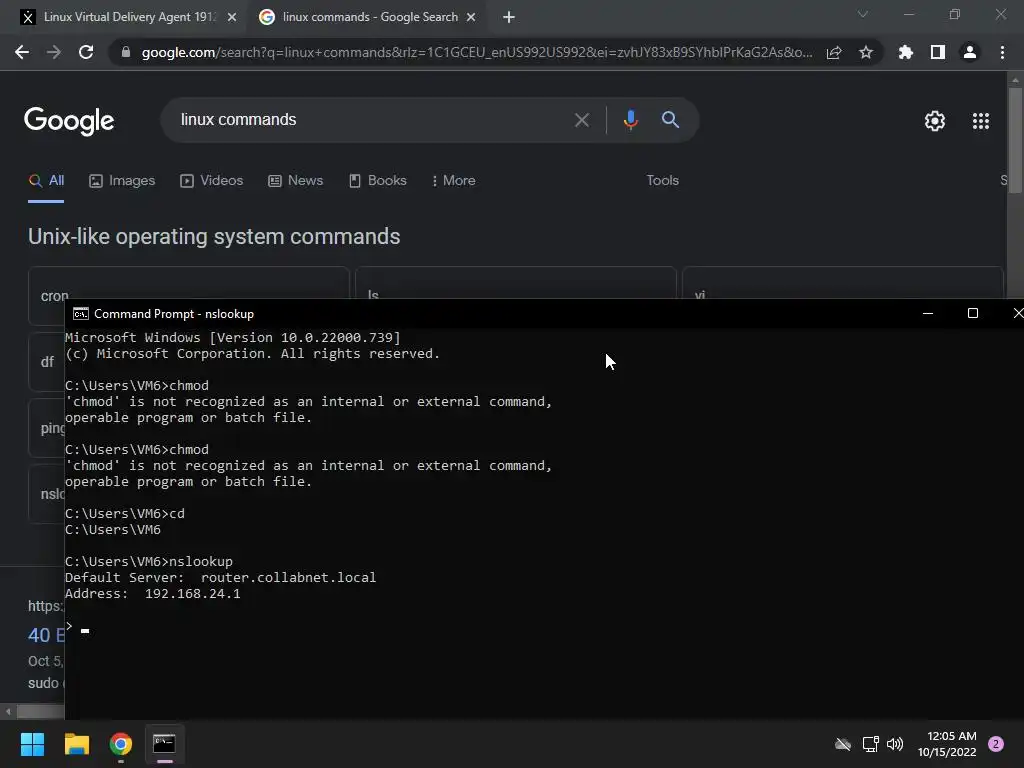
Task: Switch to Linux Virtual Delivery Agent tab
Action: click(x=128, y=18)
